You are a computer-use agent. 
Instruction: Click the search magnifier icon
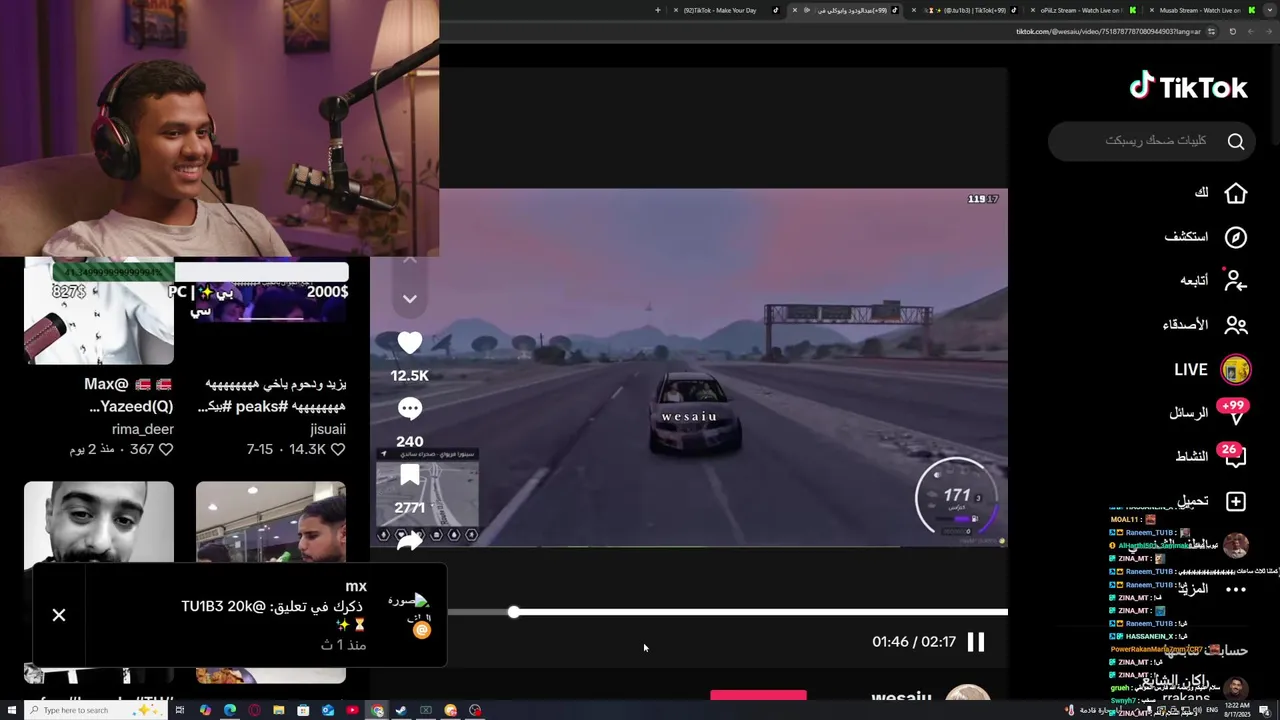pos(1236,141)
